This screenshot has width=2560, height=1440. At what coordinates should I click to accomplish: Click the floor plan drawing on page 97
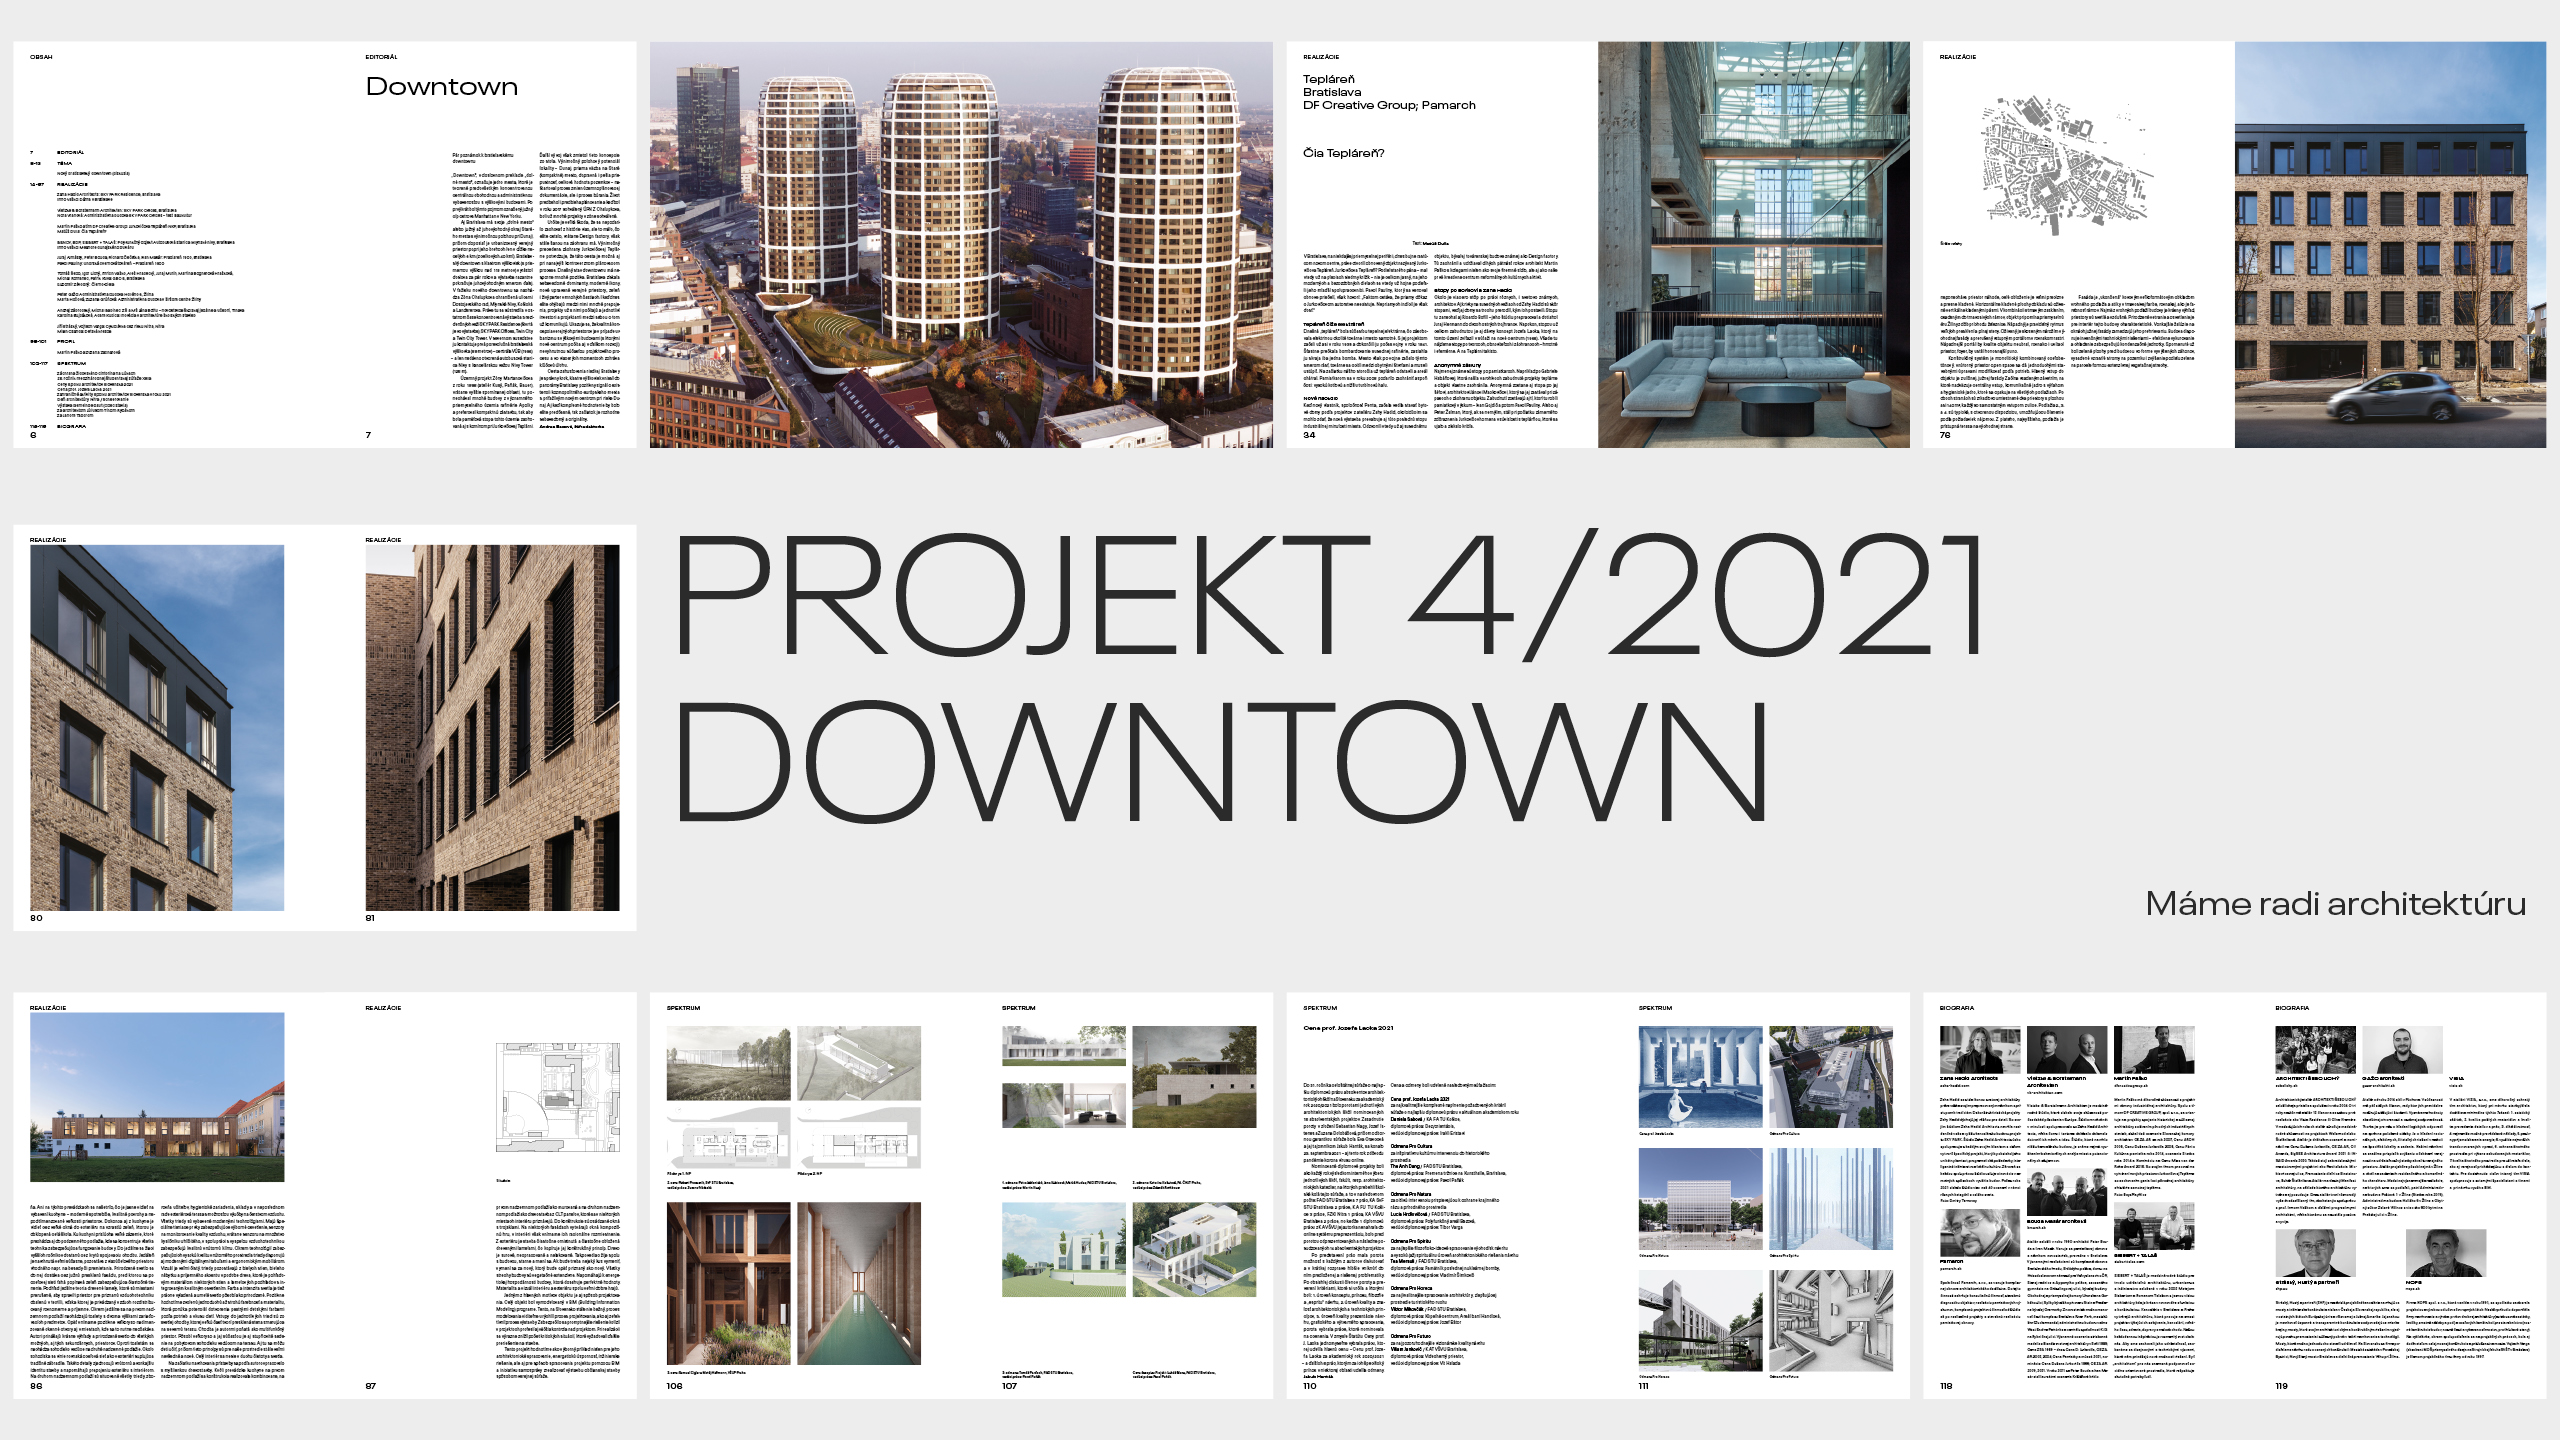point(557,1096)
